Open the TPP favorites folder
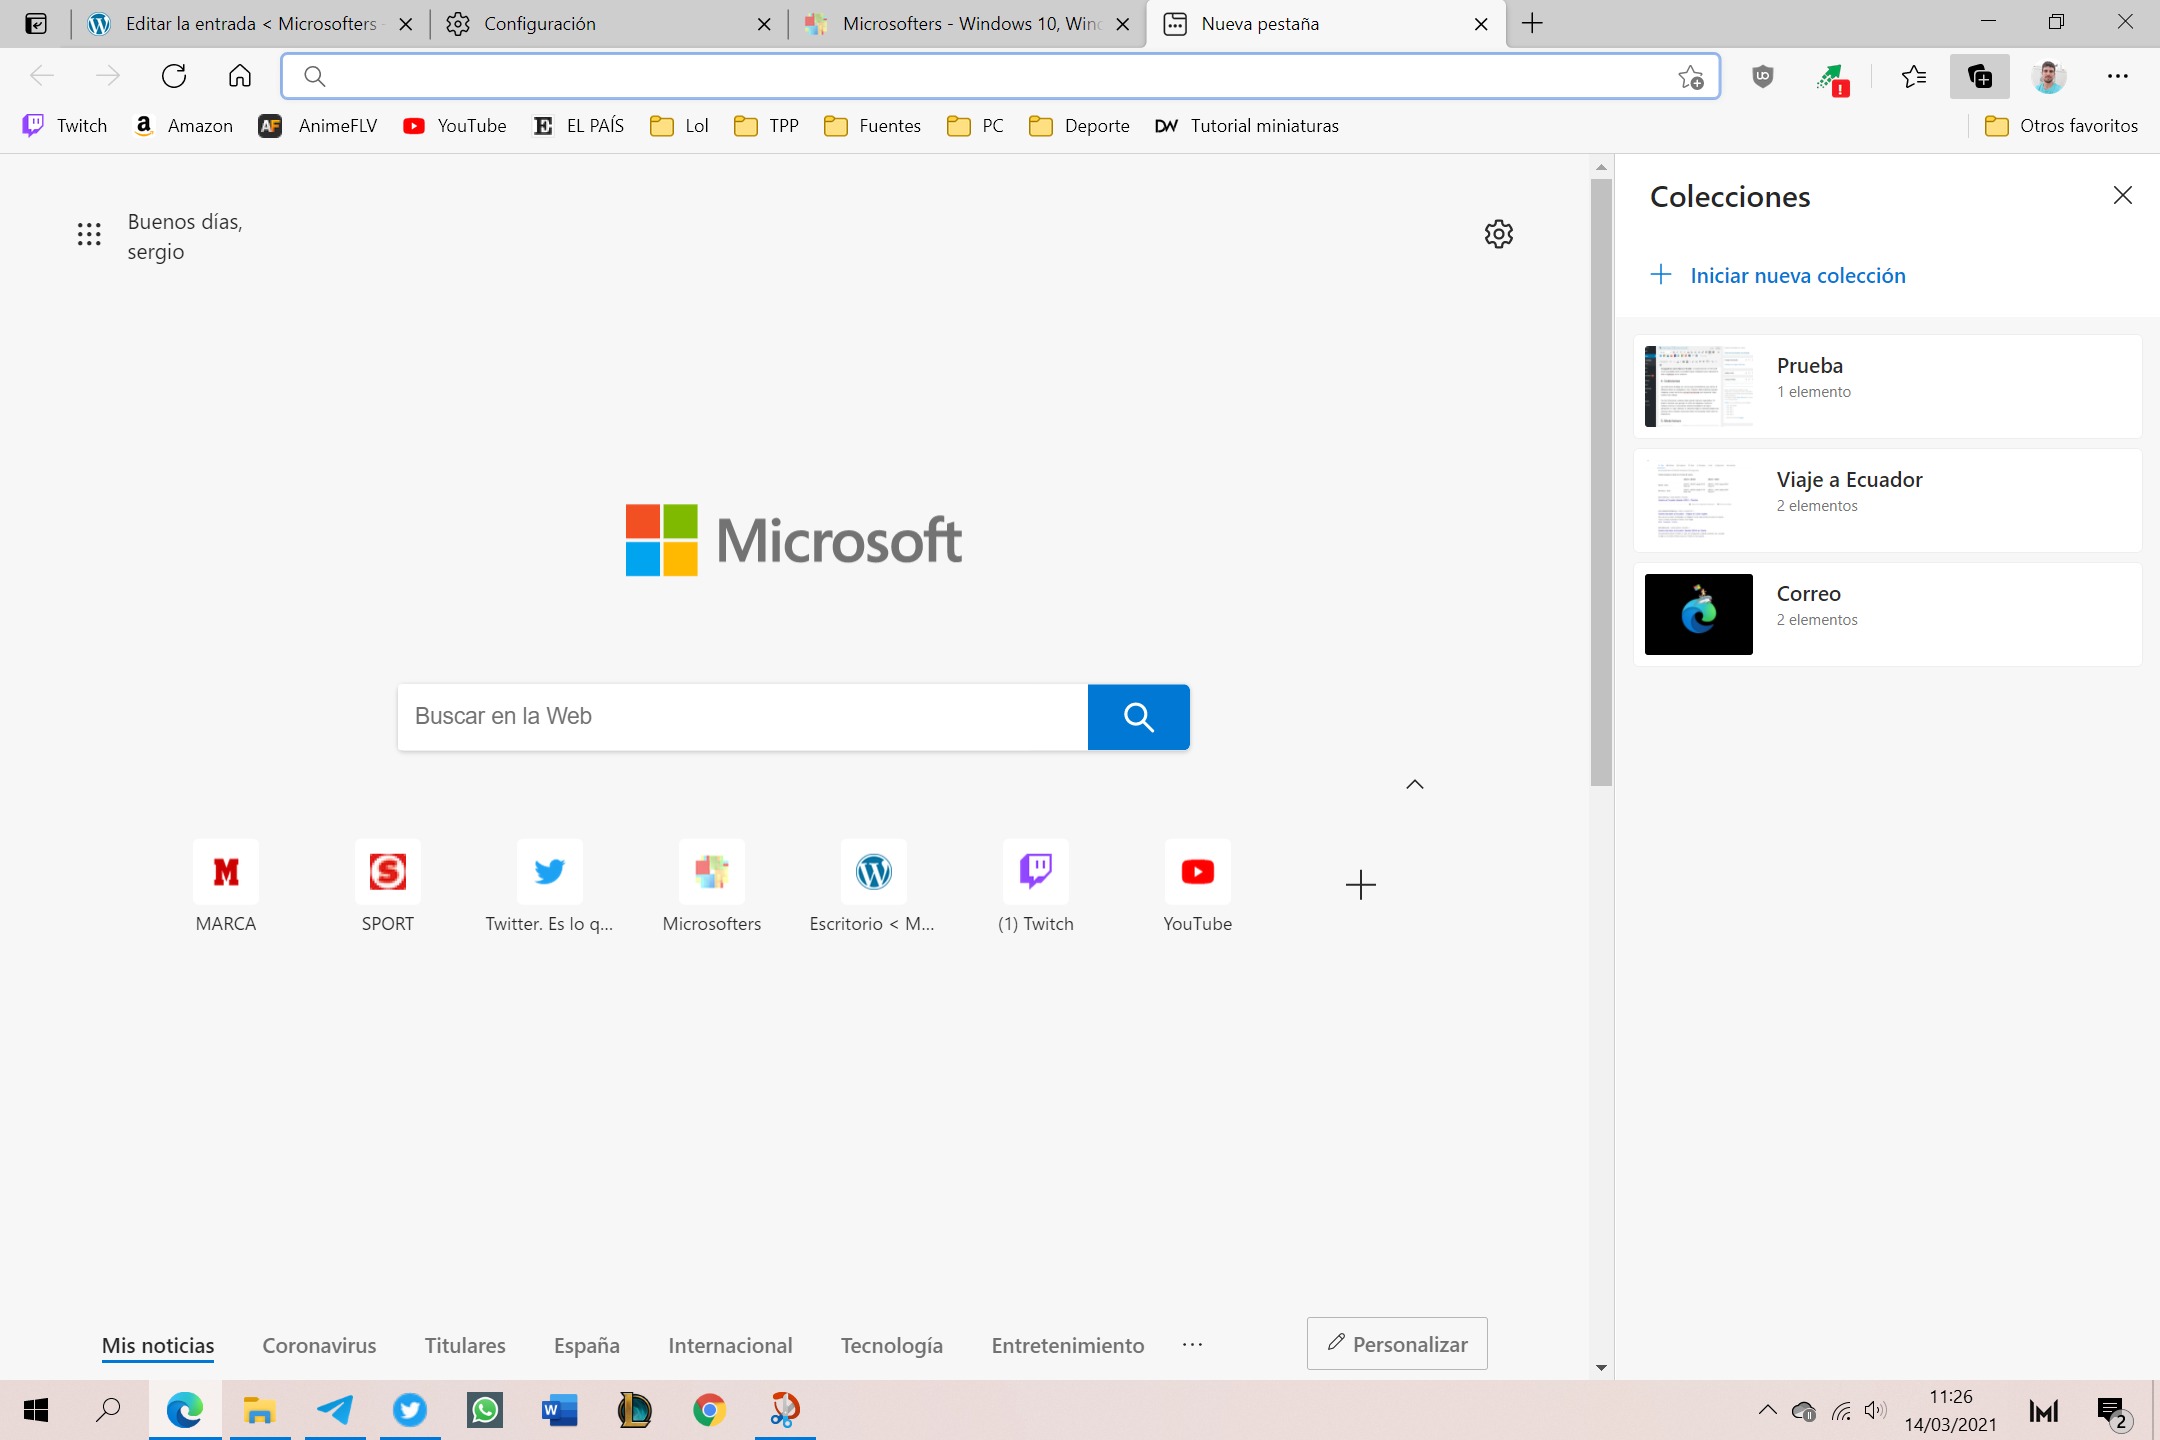This screenshot has width=2160, height=1440. (x=767, y=126)
